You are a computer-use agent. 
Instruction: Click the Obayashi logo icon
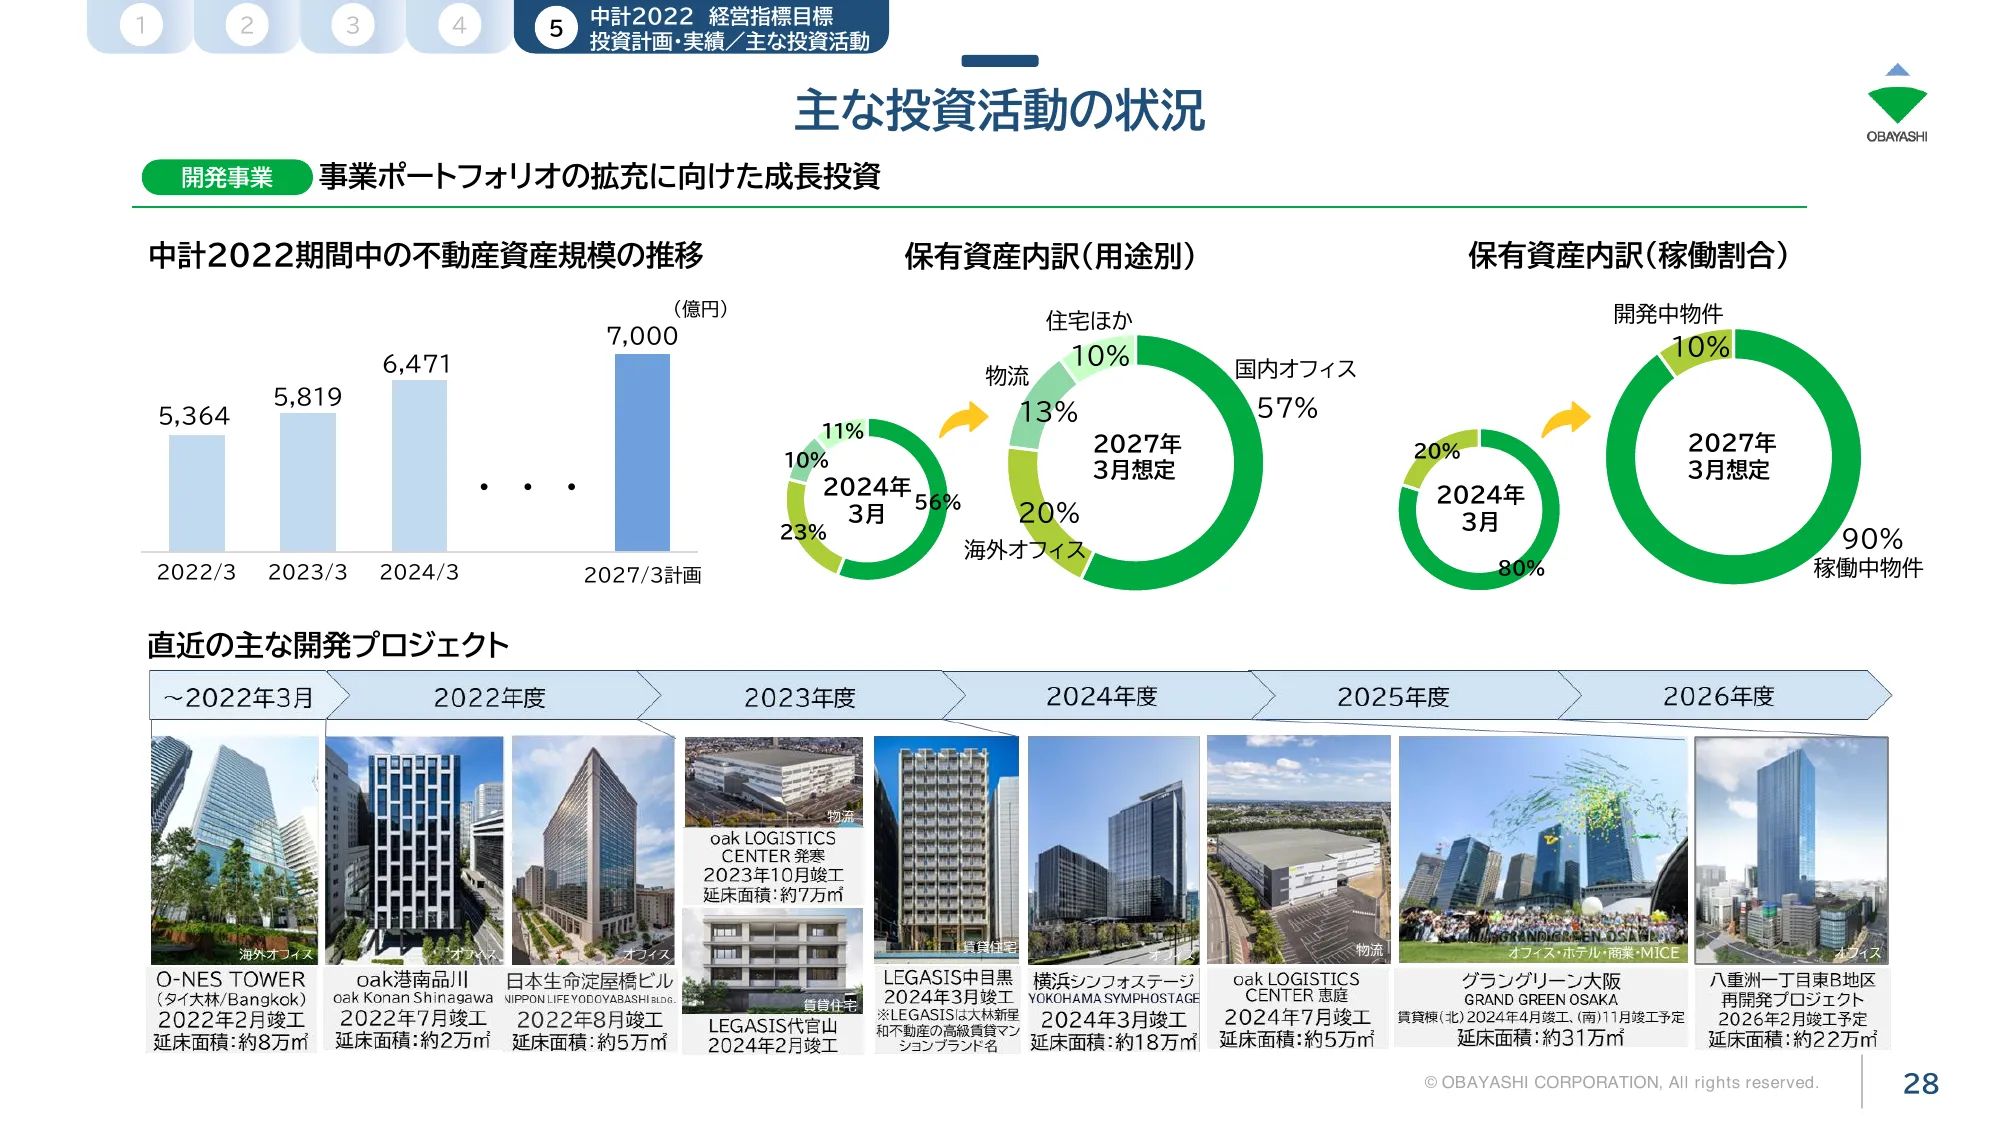(x=1896, y=102)
